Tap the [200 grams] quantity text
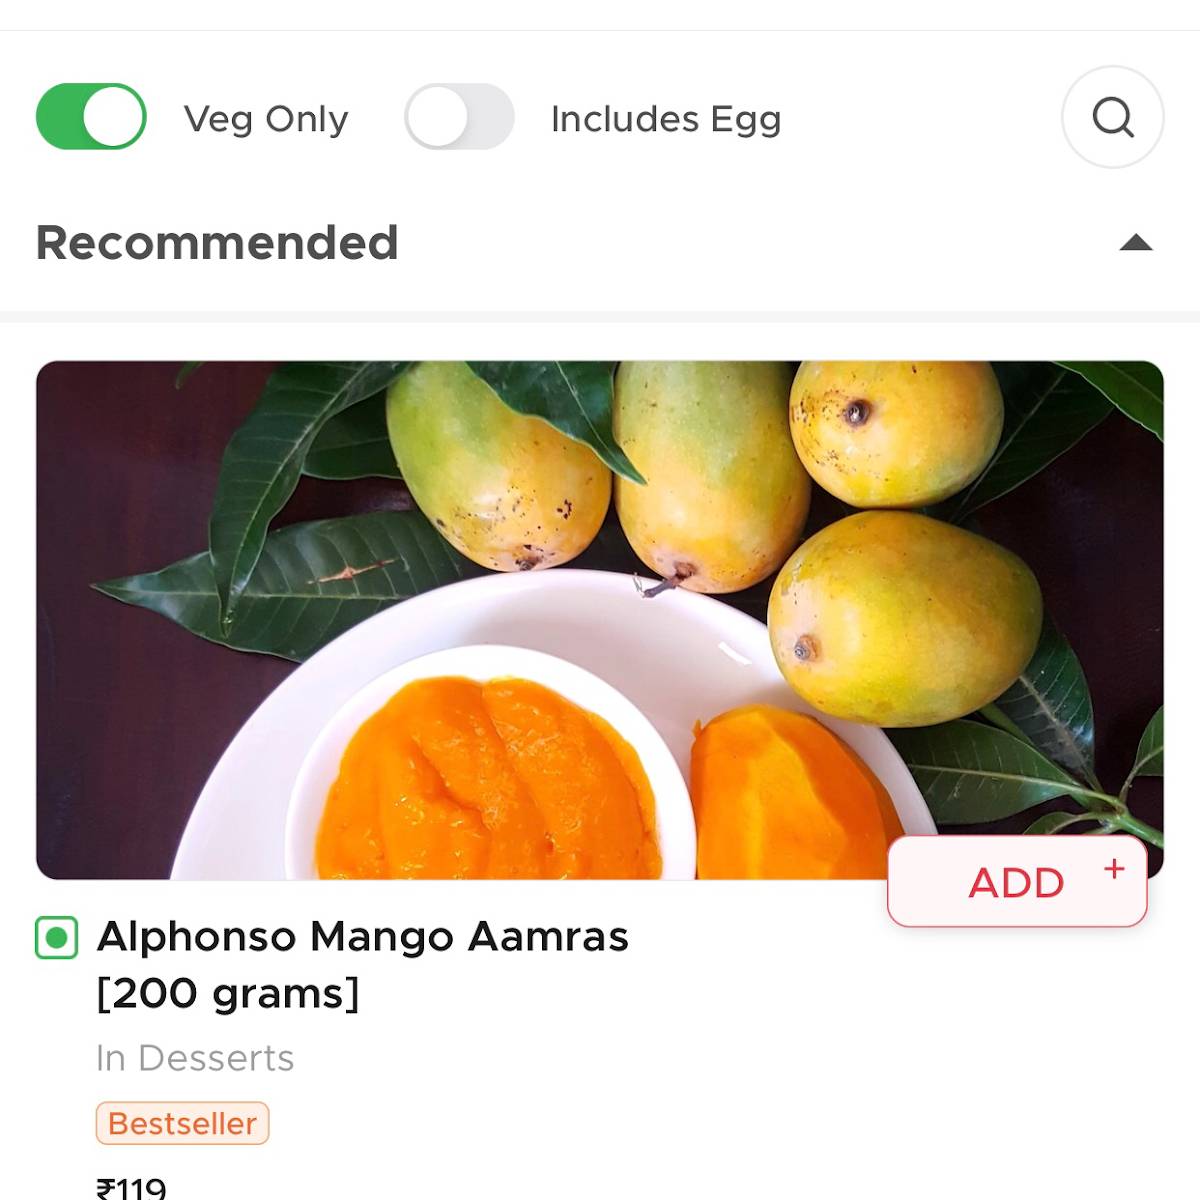This screenshot has width=1200, height=1200. pyautogui.click(x=228, y=993)
